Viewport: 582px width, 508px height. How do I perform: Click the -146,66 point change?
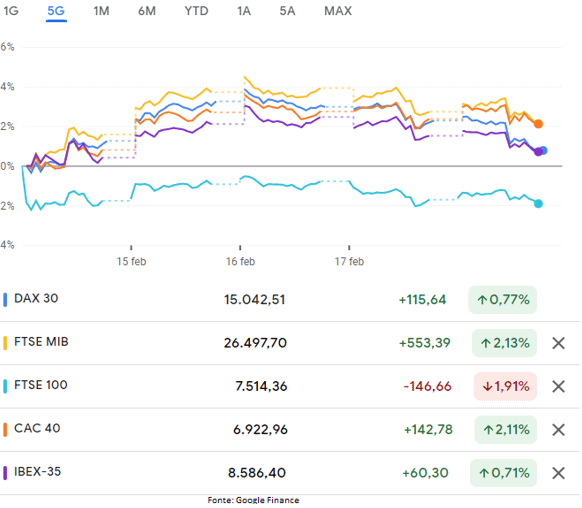pyautogui.click(x=428, y=387)
